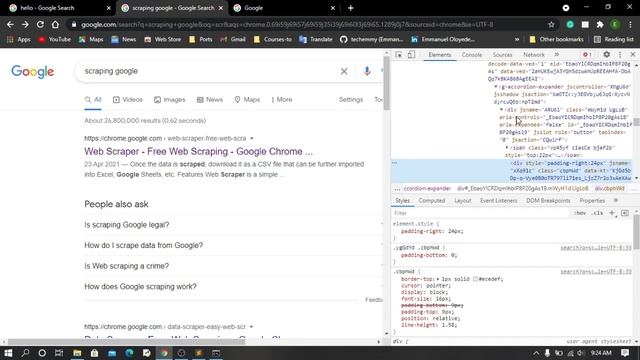640x360 pixels.
Task: Click the red error count badge
Action: coord(587,55)
